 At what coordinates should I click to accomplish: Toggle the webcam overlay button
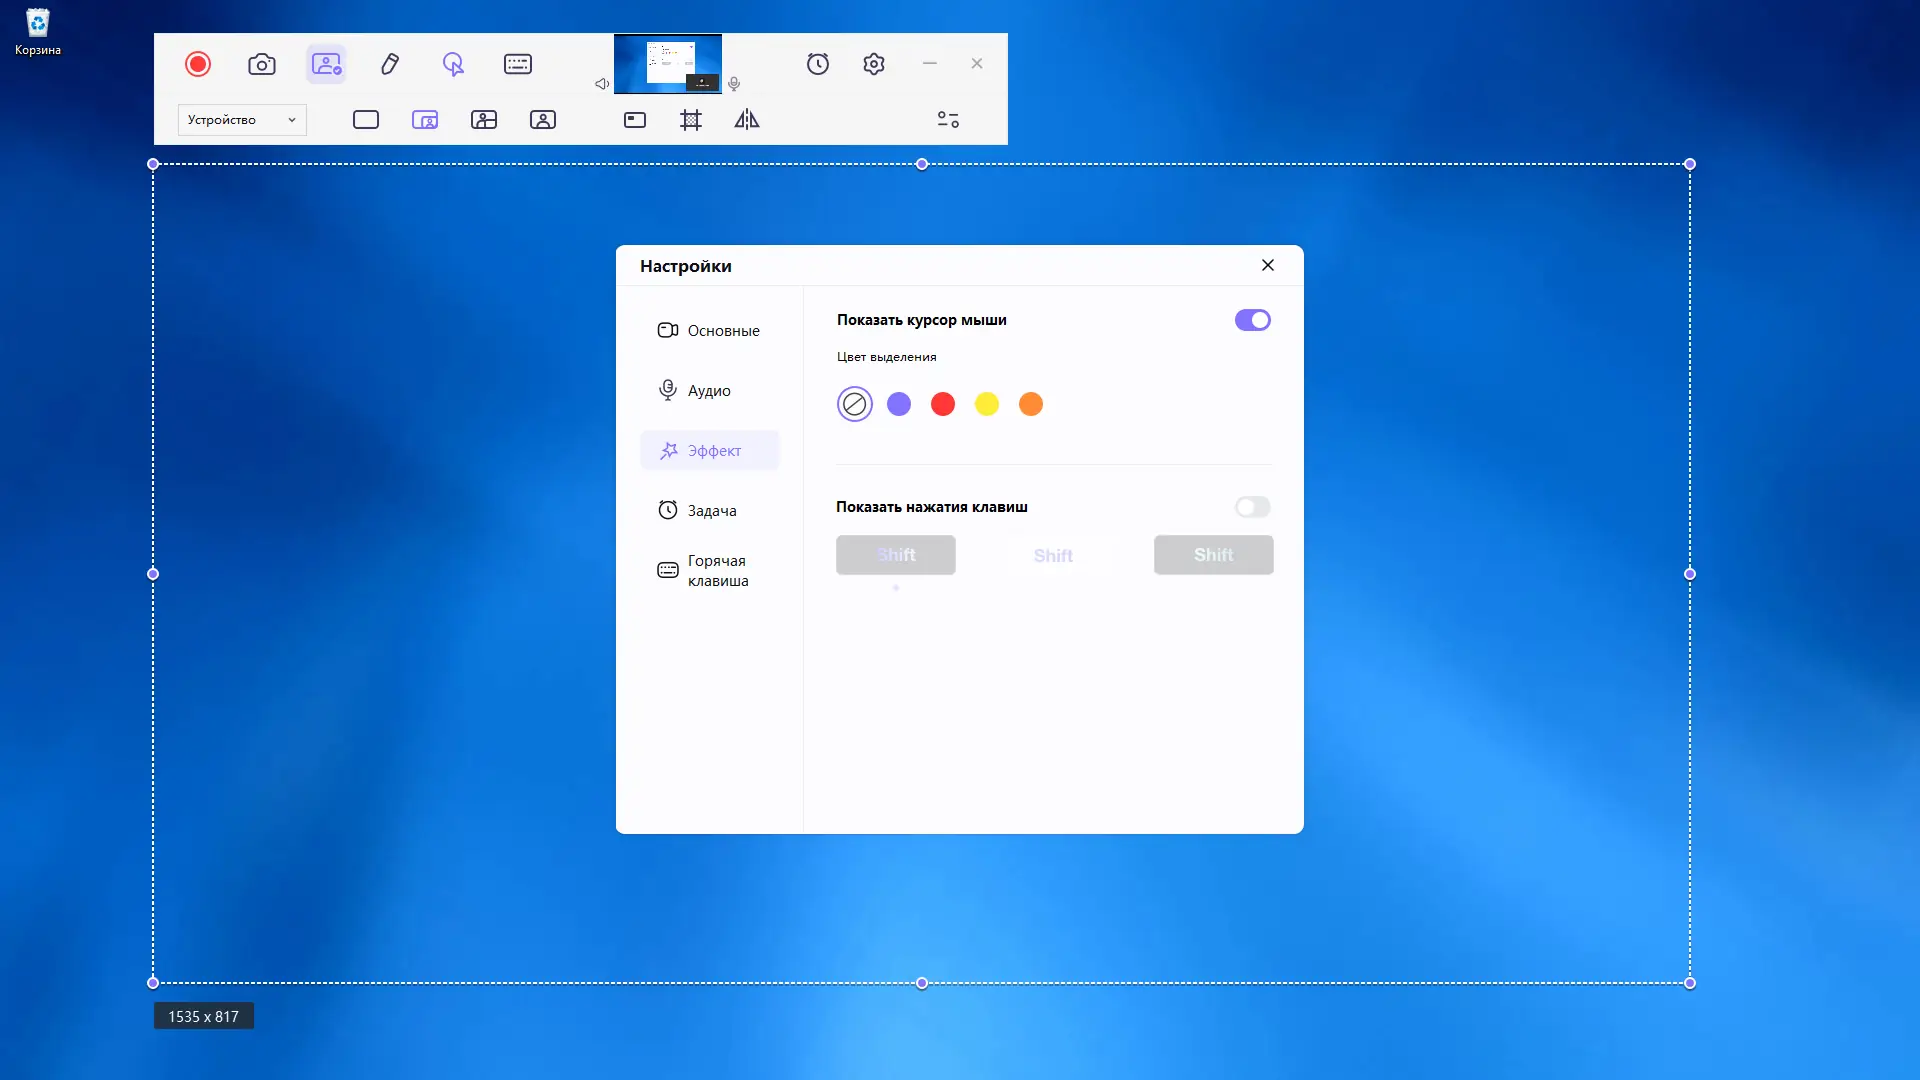point(326,64)
